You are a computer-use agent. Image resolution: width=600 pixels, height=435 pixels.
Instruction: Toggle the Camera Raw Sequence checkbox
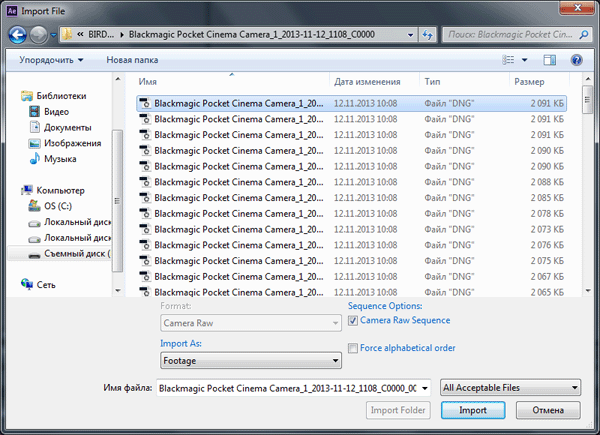pos(353,320)
